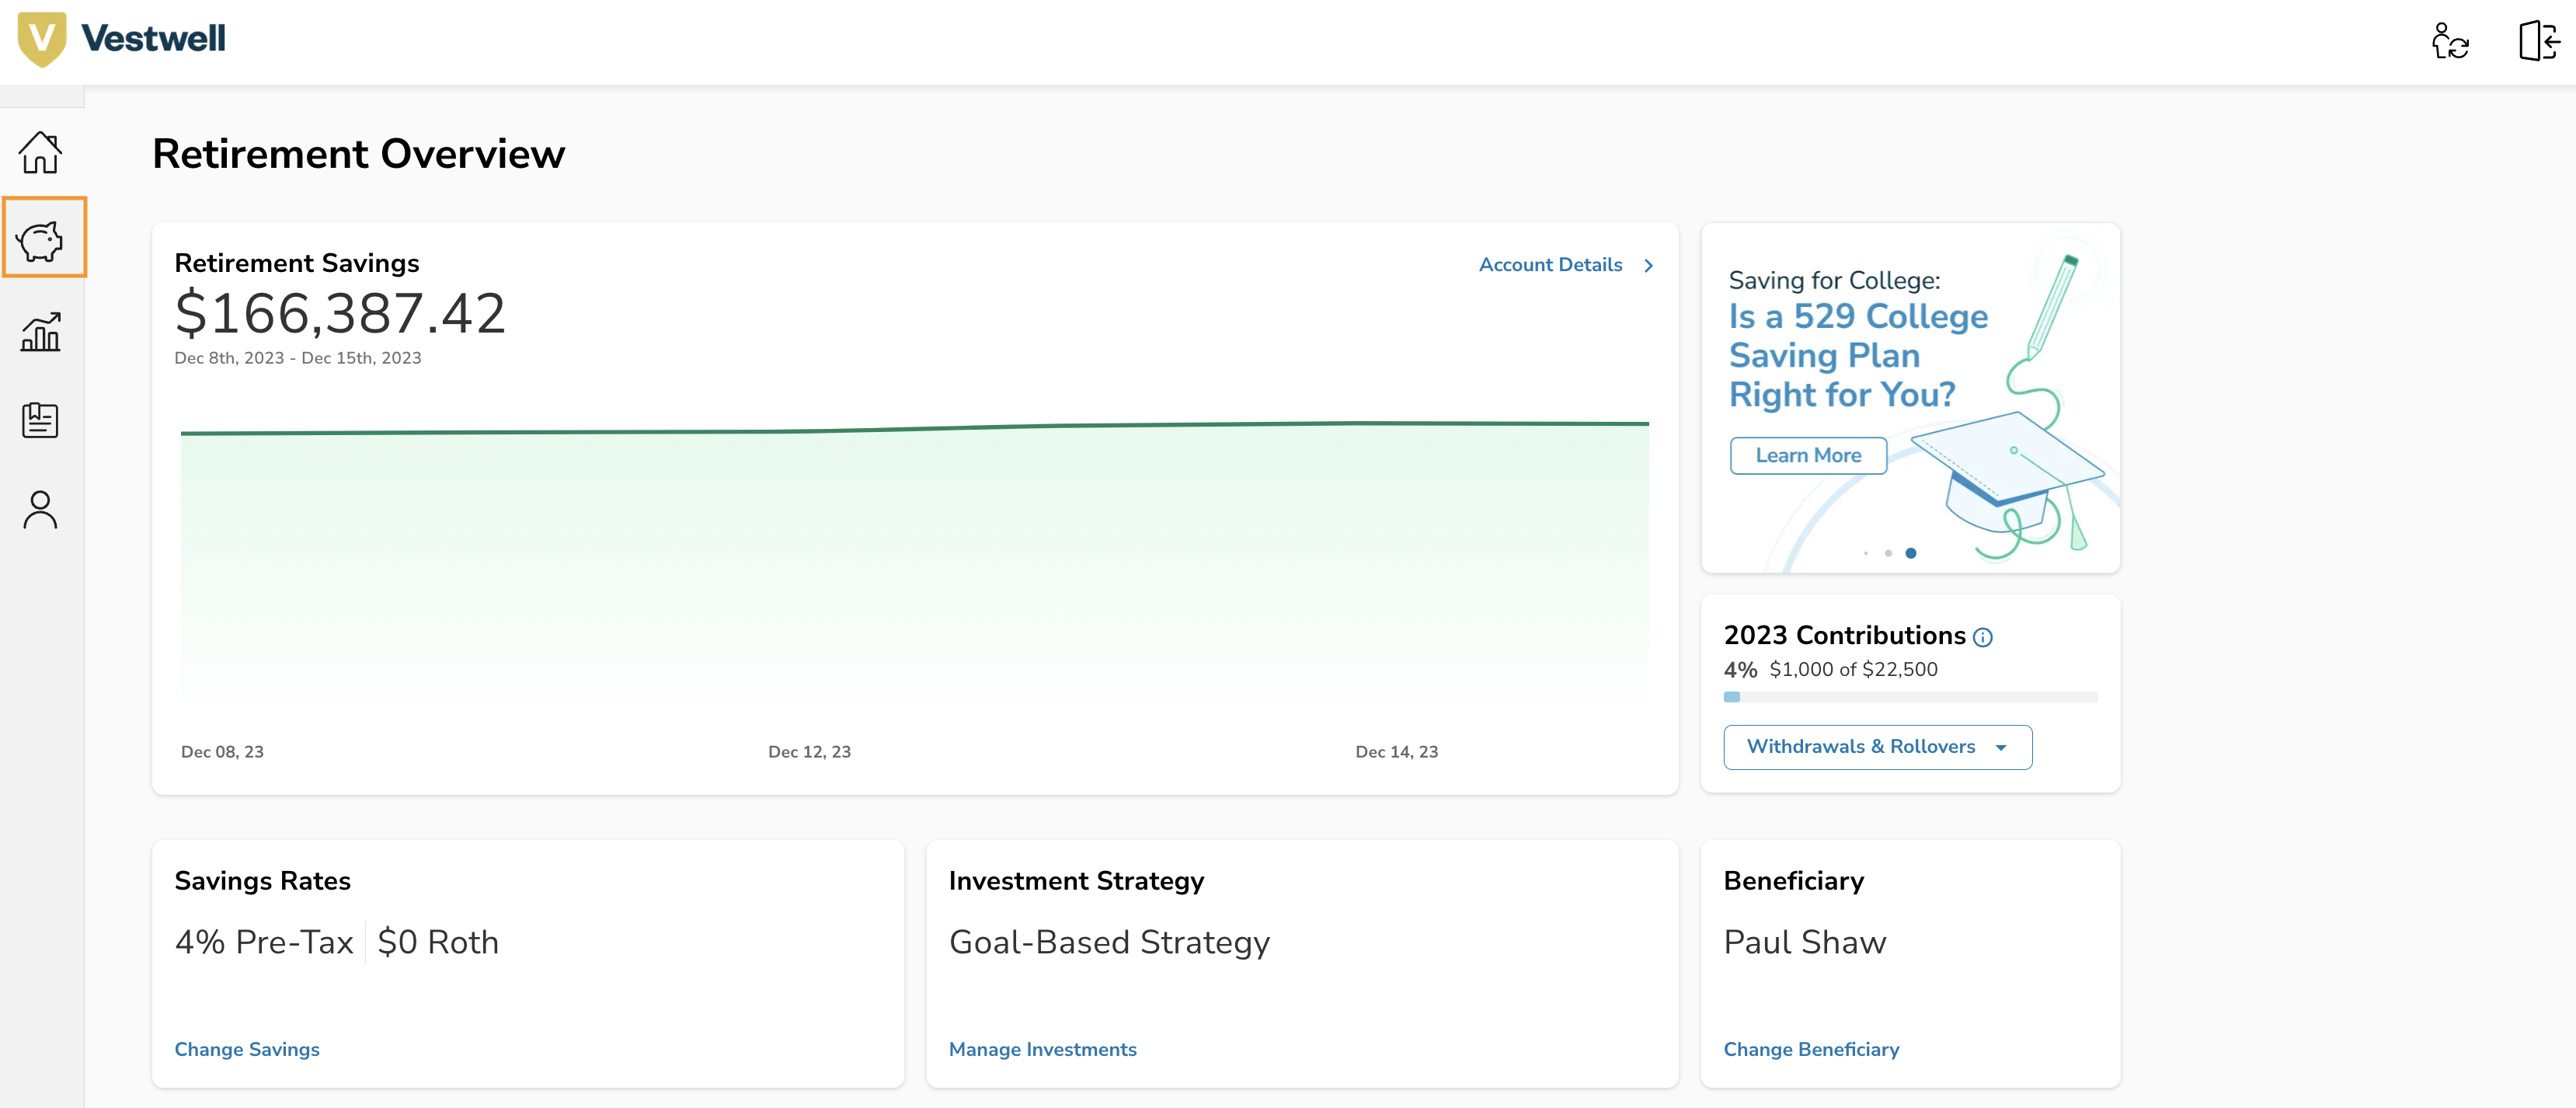Click the info icon beside 2023 Contributions
Viewport: 2576px width, 1108px height.
[x=1984, y=637]
